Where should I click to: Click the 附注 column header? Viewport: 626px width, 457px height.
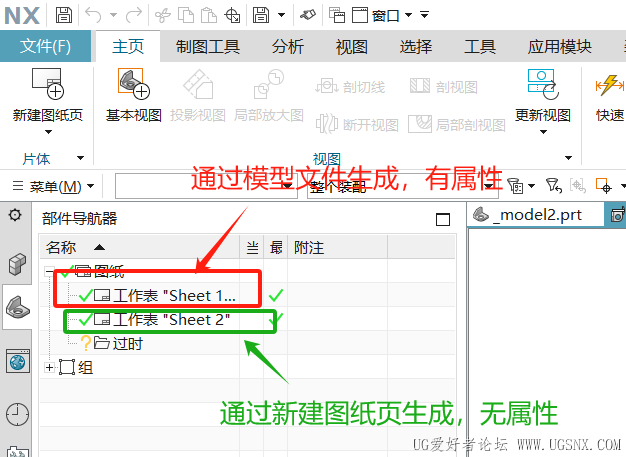pyautogui.click(x=337, y=247)
